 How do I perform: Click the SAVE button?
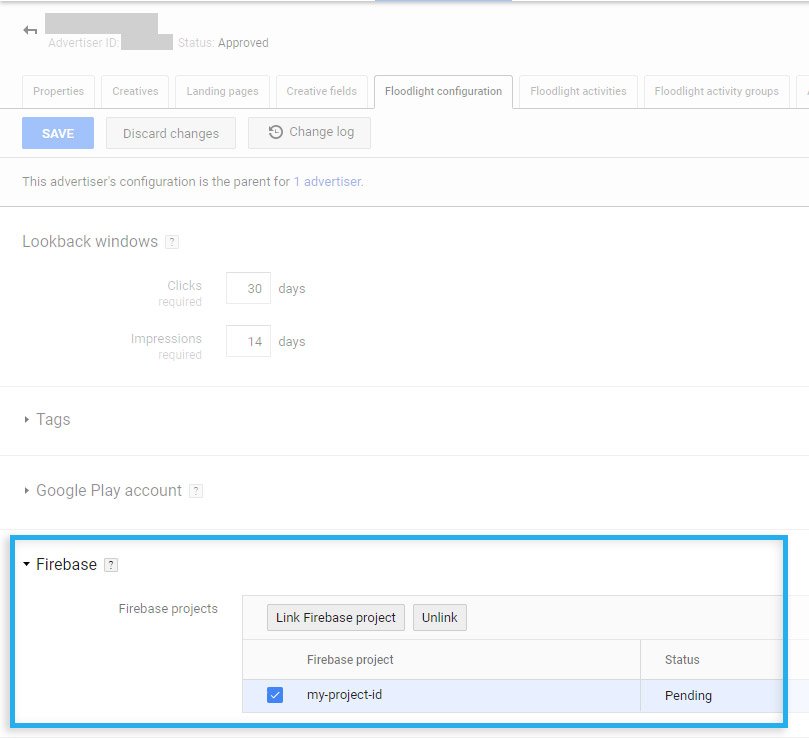coord(57,132)
